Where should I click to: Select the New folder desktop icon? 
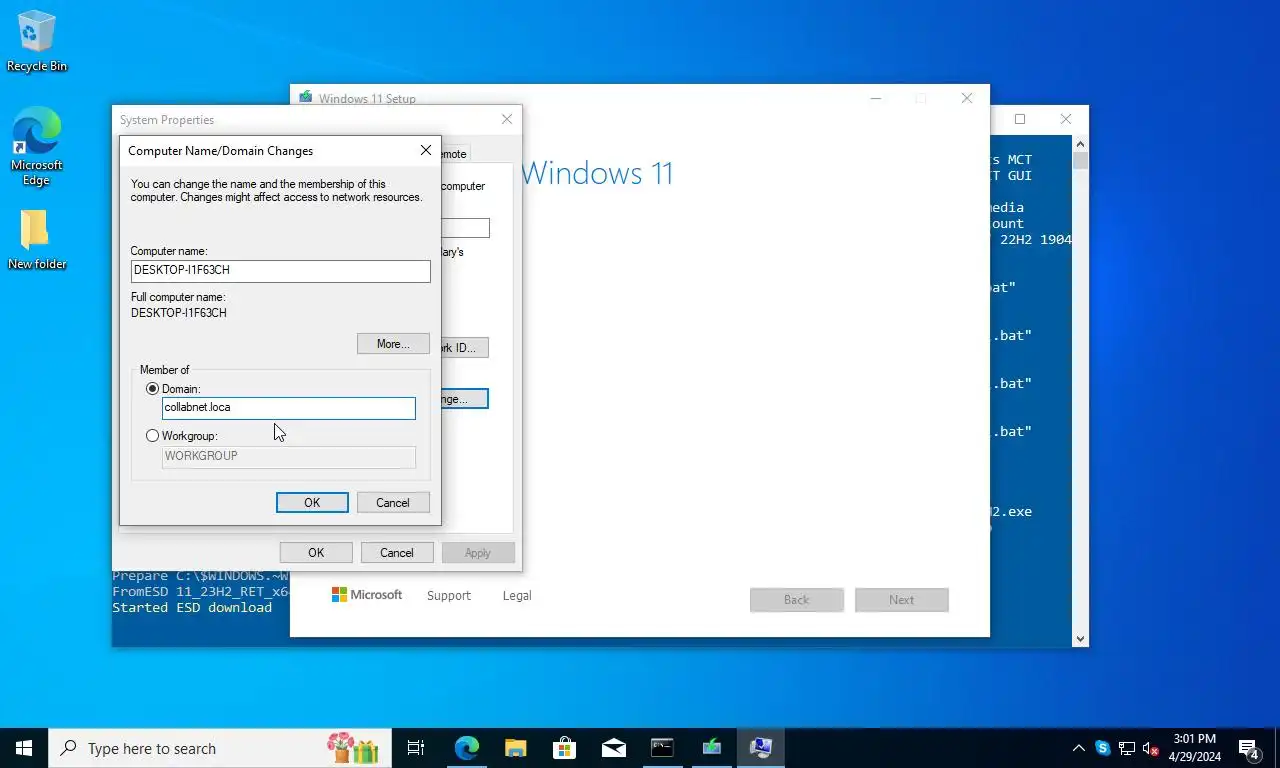(36, 240)
